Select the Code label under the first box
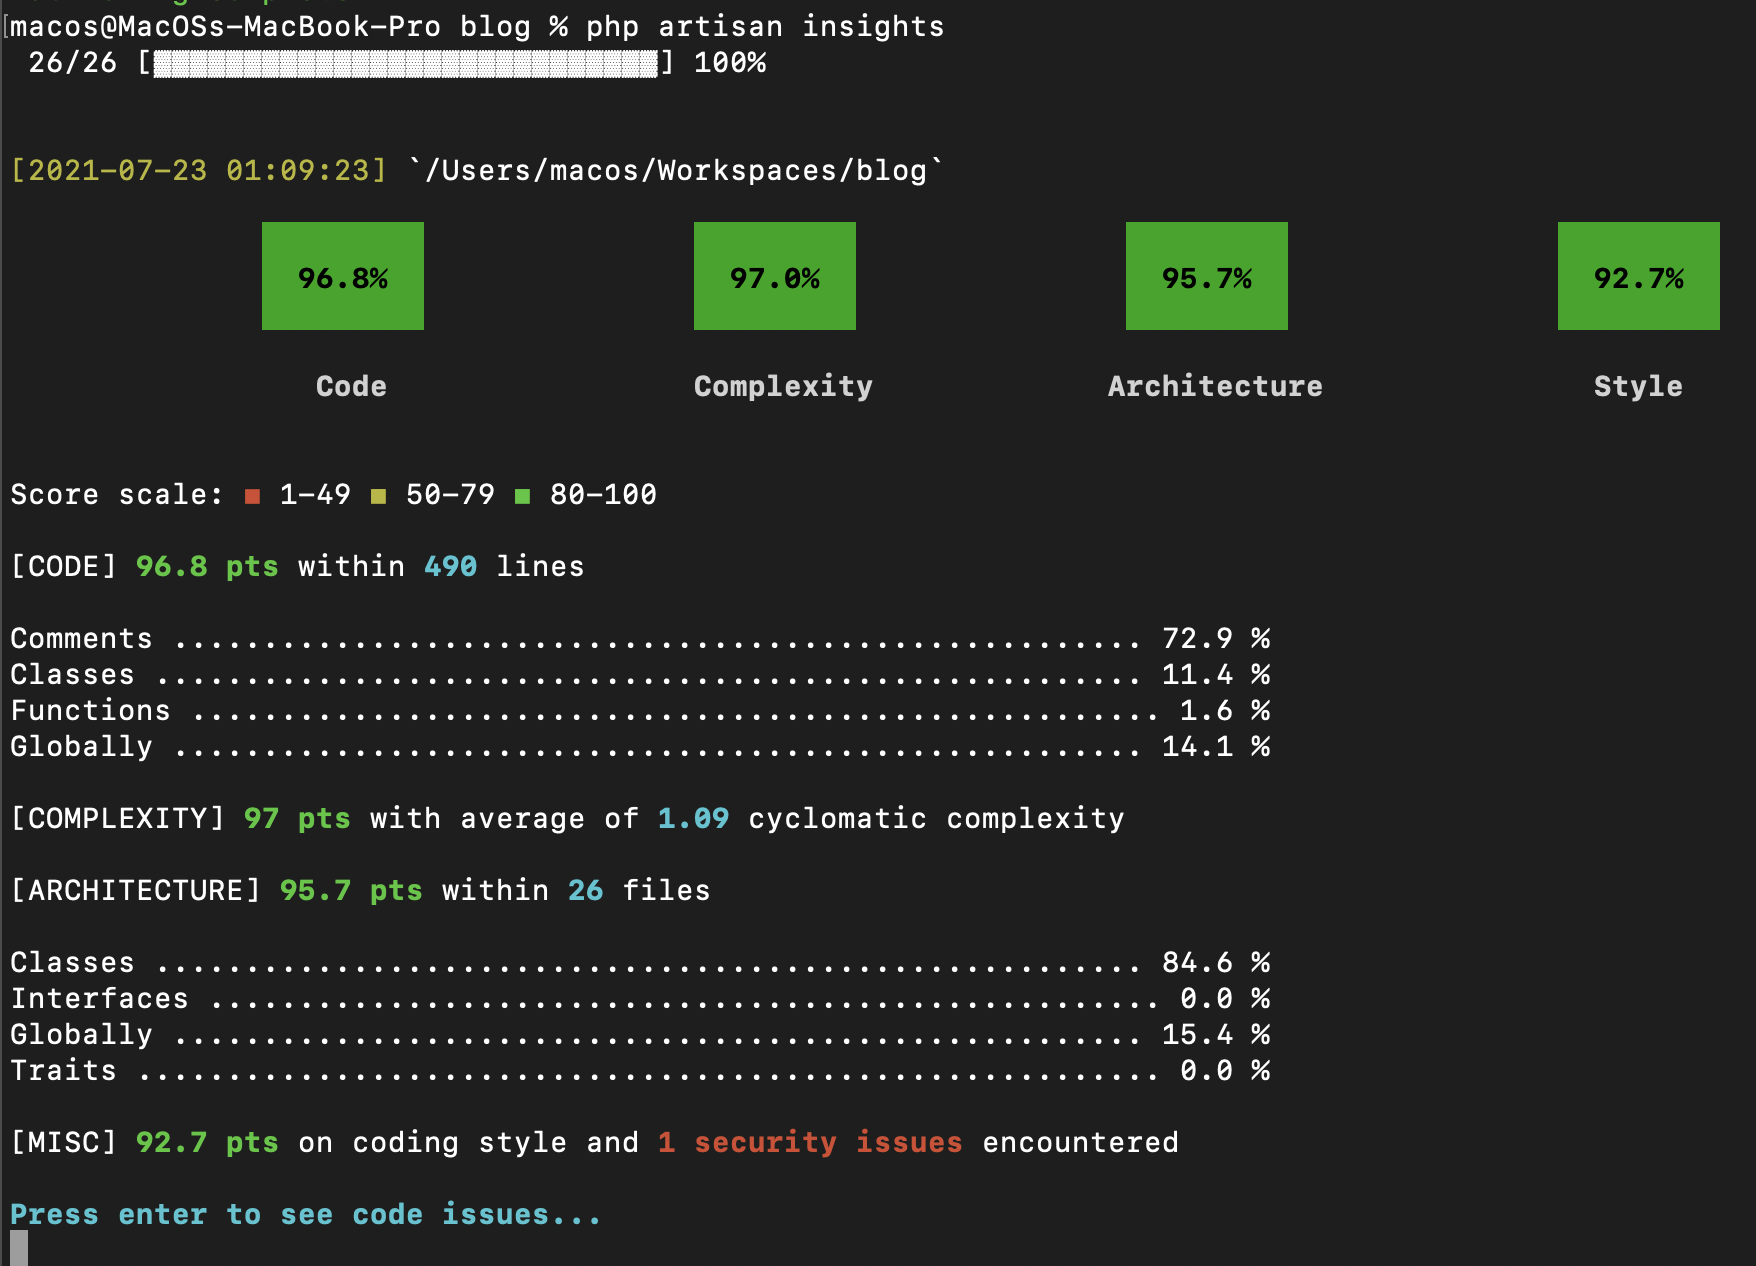Viewport: 1756px width, 1266px height. tap(350, 386)
